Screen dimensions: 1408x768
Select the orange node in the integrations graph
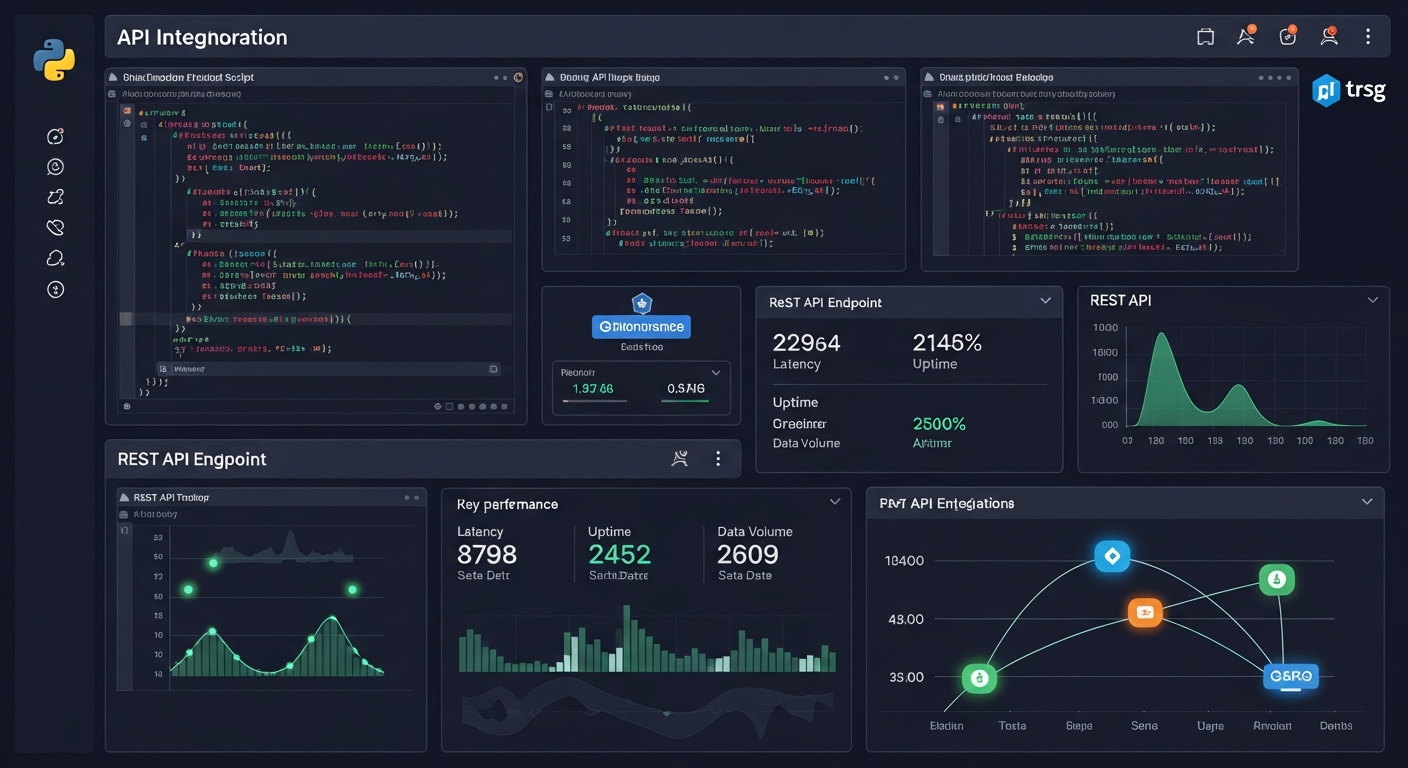pyautogui.click(x=1145, y=612)
